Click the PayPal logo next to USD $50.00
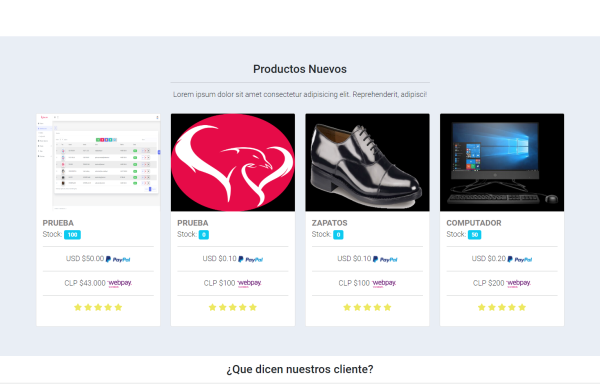Image resolution: width=600 pixels, height=389 pixels. (x=118, y=259)
